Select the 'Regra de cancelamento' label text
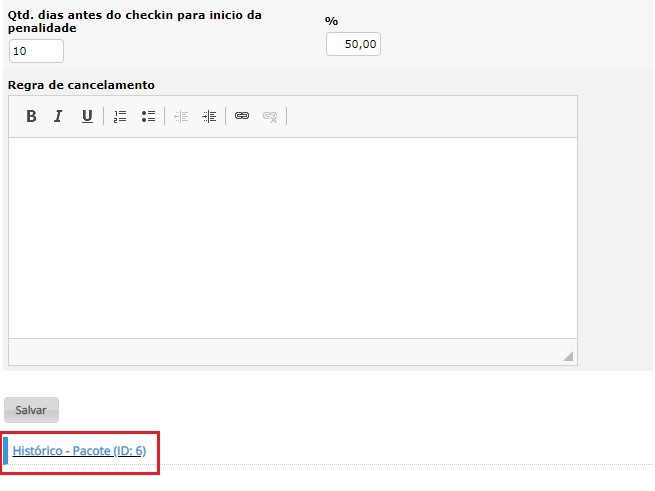 pyautogui.click(x=81, y=85)
